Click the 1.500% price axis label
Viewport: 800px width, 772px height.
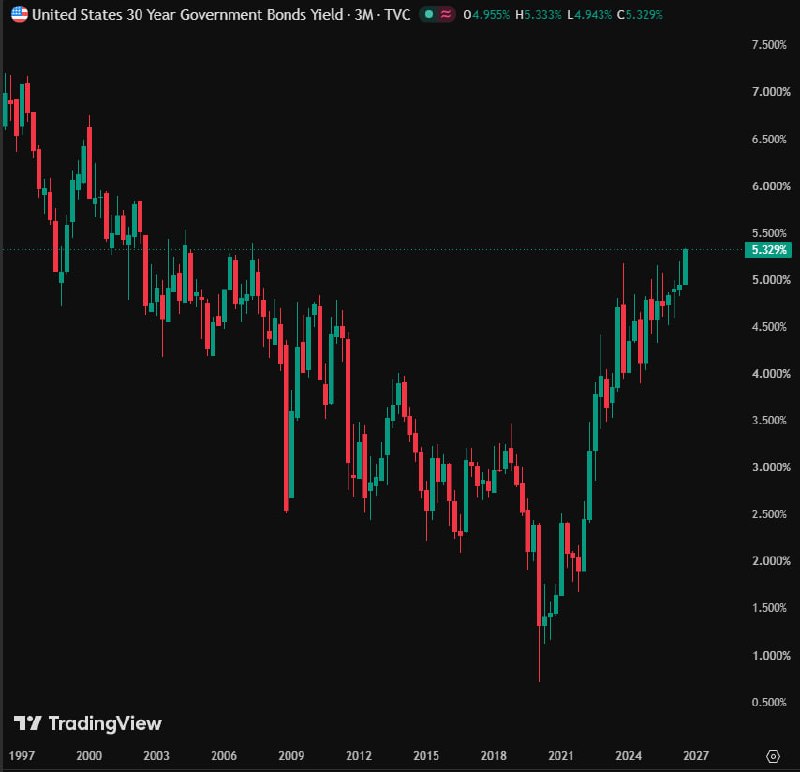tap(769, 608)
